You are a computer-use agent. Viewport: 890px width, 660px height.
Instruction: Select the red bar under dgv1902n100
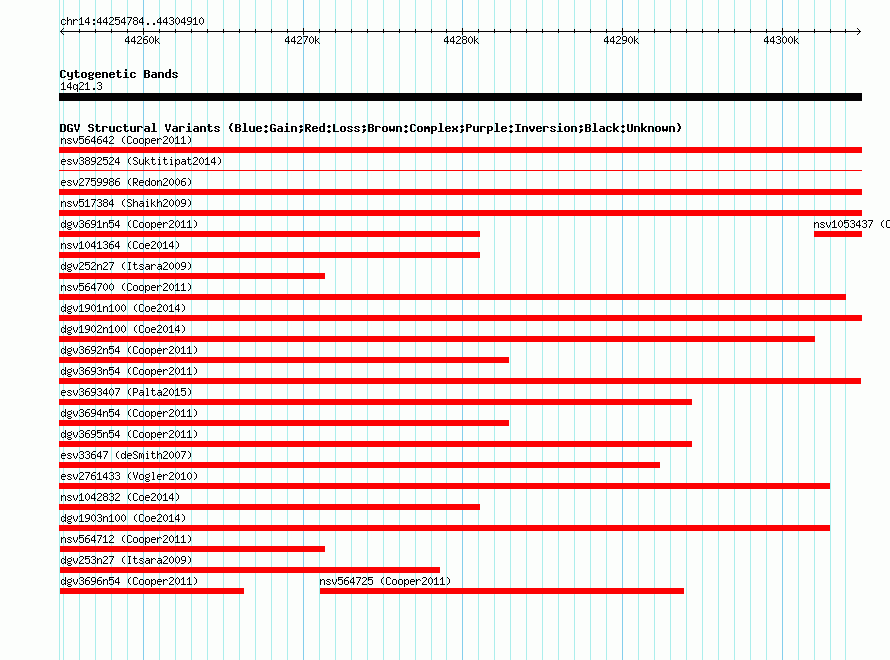[x=437, y=339]
